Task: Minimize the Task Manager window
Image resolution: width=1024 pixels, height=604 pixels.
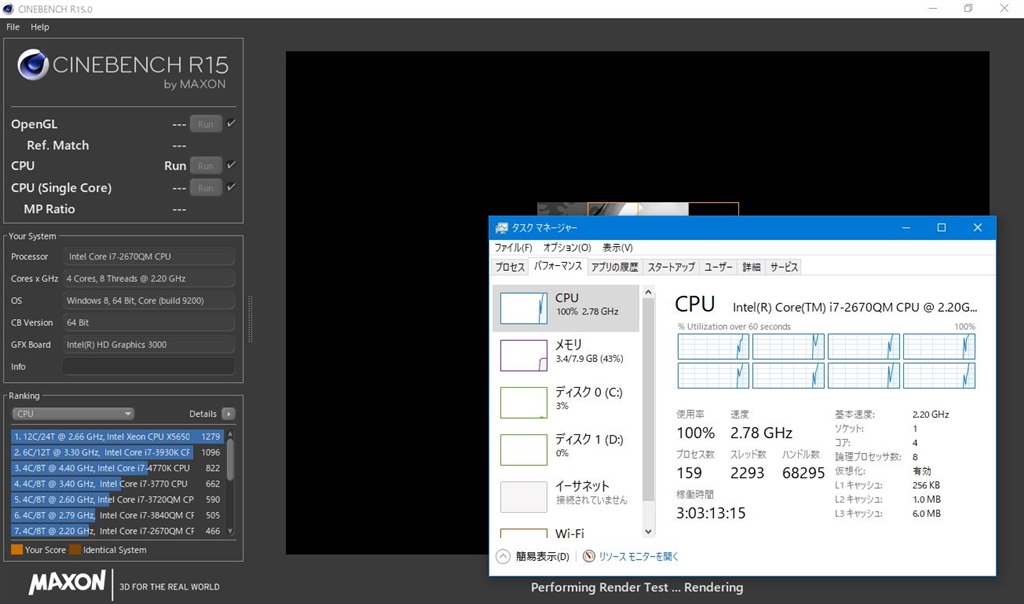Action: point(906,227)
